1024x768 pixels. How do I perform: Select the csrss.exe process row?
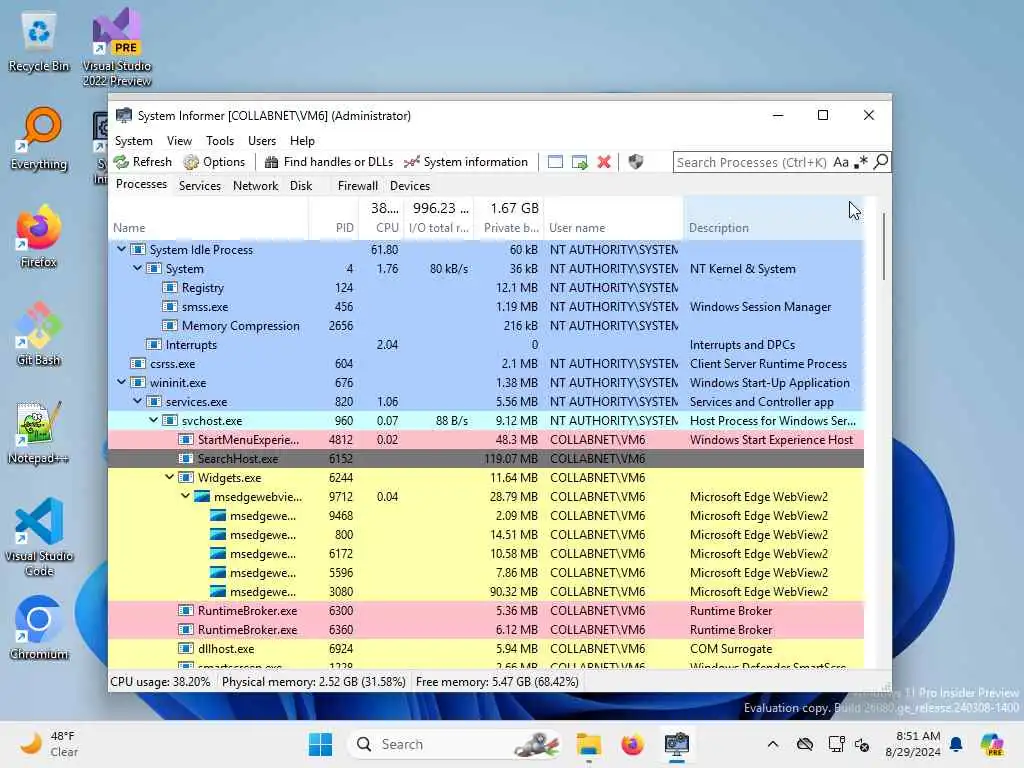486,364
